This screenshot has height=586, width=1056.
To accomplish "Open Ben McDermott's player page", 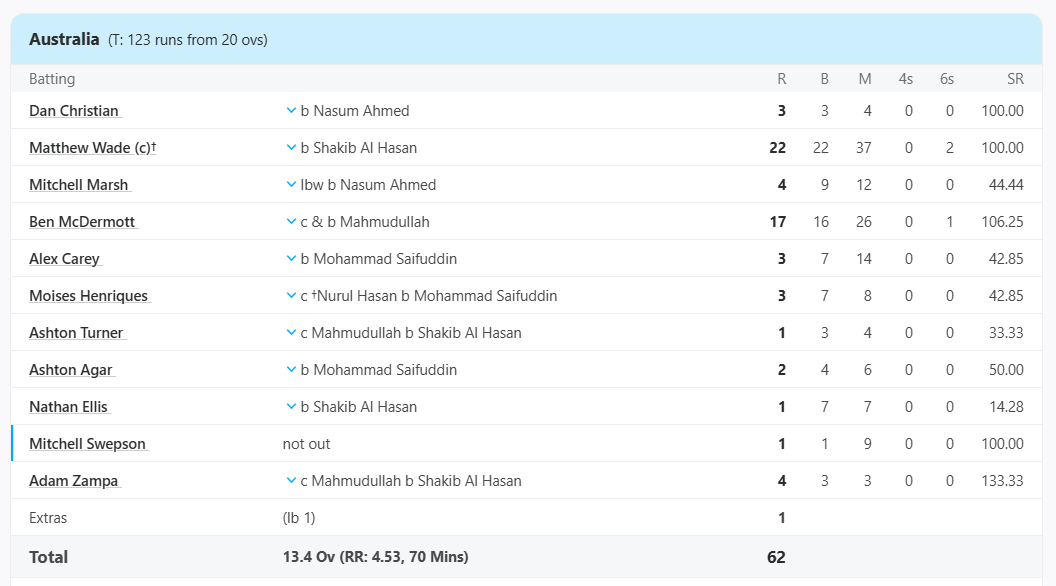I will 82,222.
